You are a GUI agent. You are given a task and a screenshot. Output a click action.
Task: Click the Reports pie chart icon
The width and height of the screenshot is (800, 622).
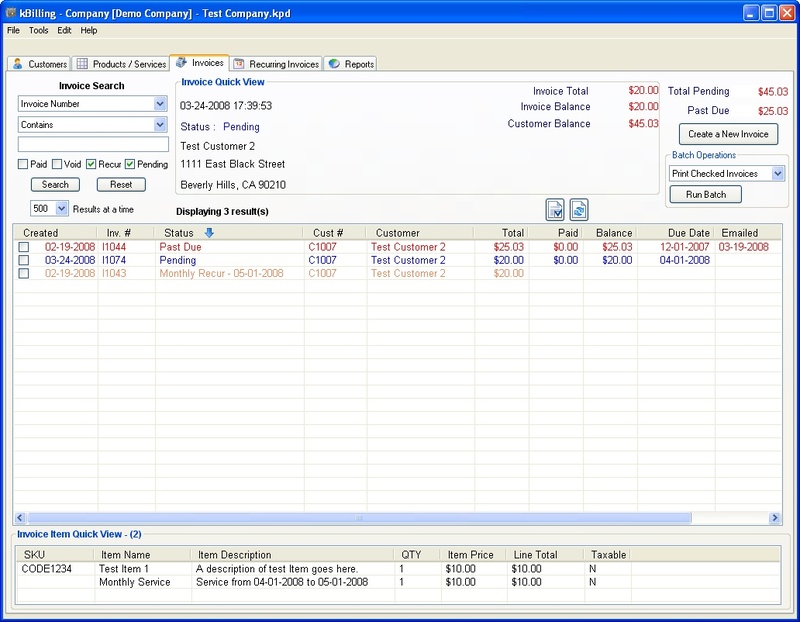pos(334,64)
